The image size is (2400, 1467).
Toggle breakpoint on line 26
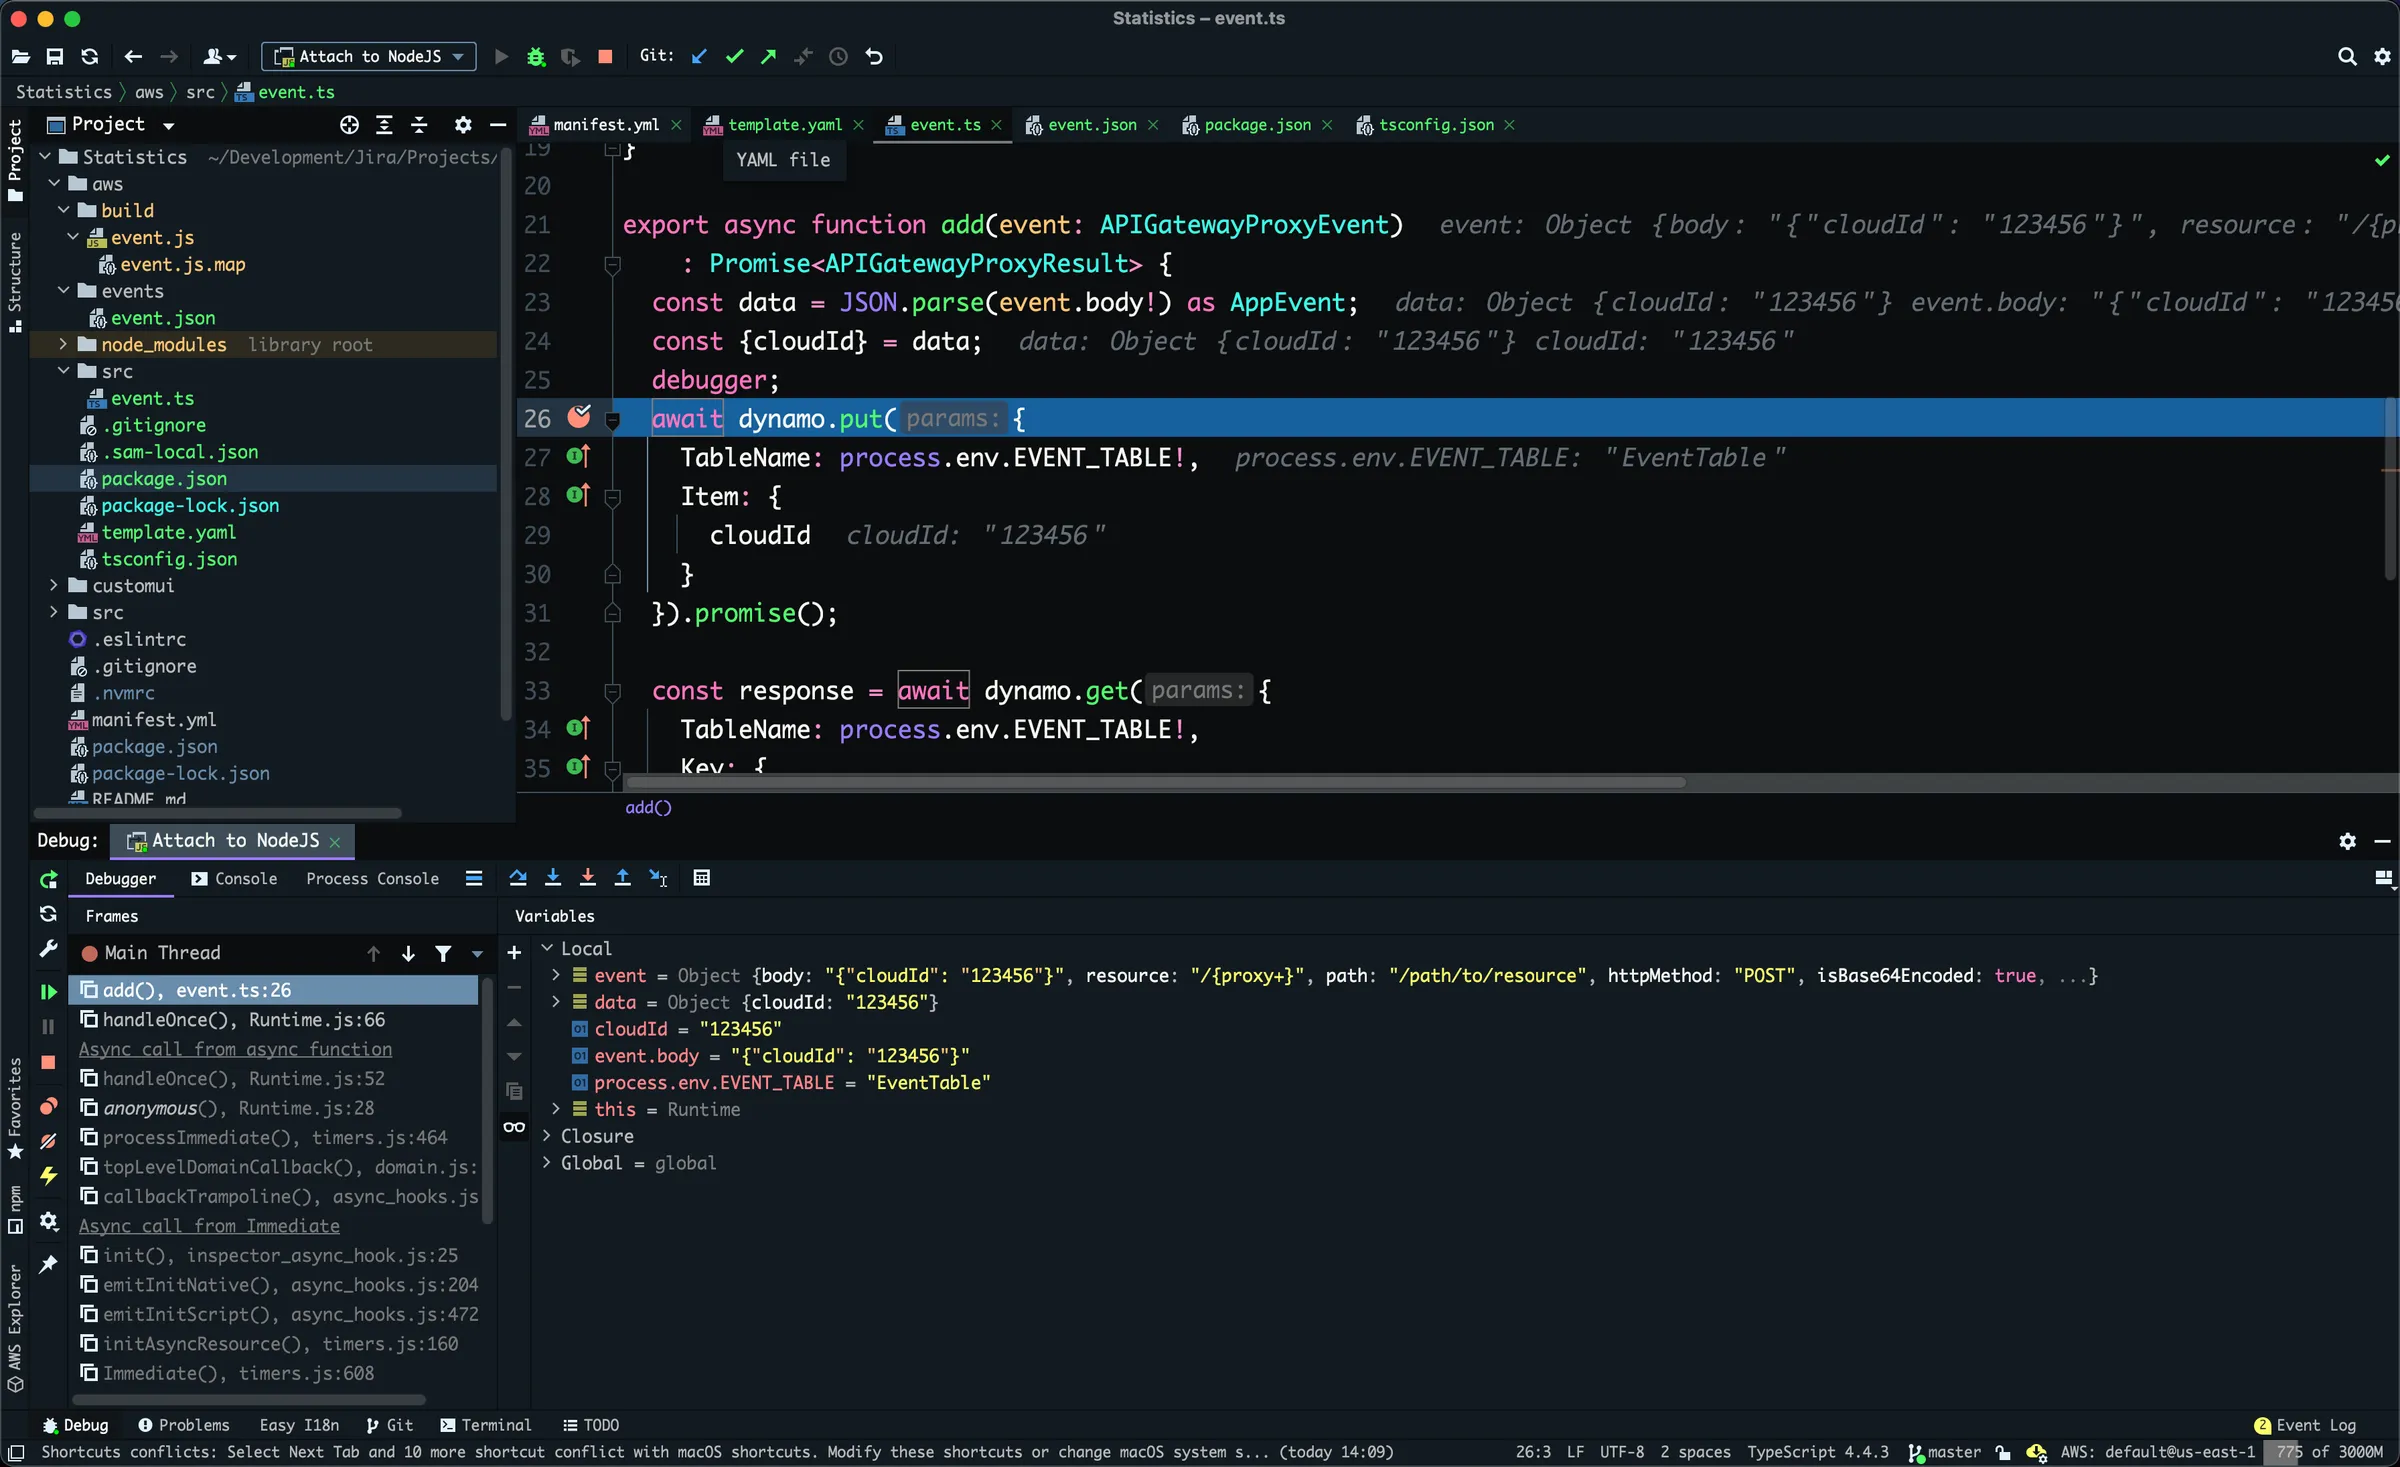579,418
